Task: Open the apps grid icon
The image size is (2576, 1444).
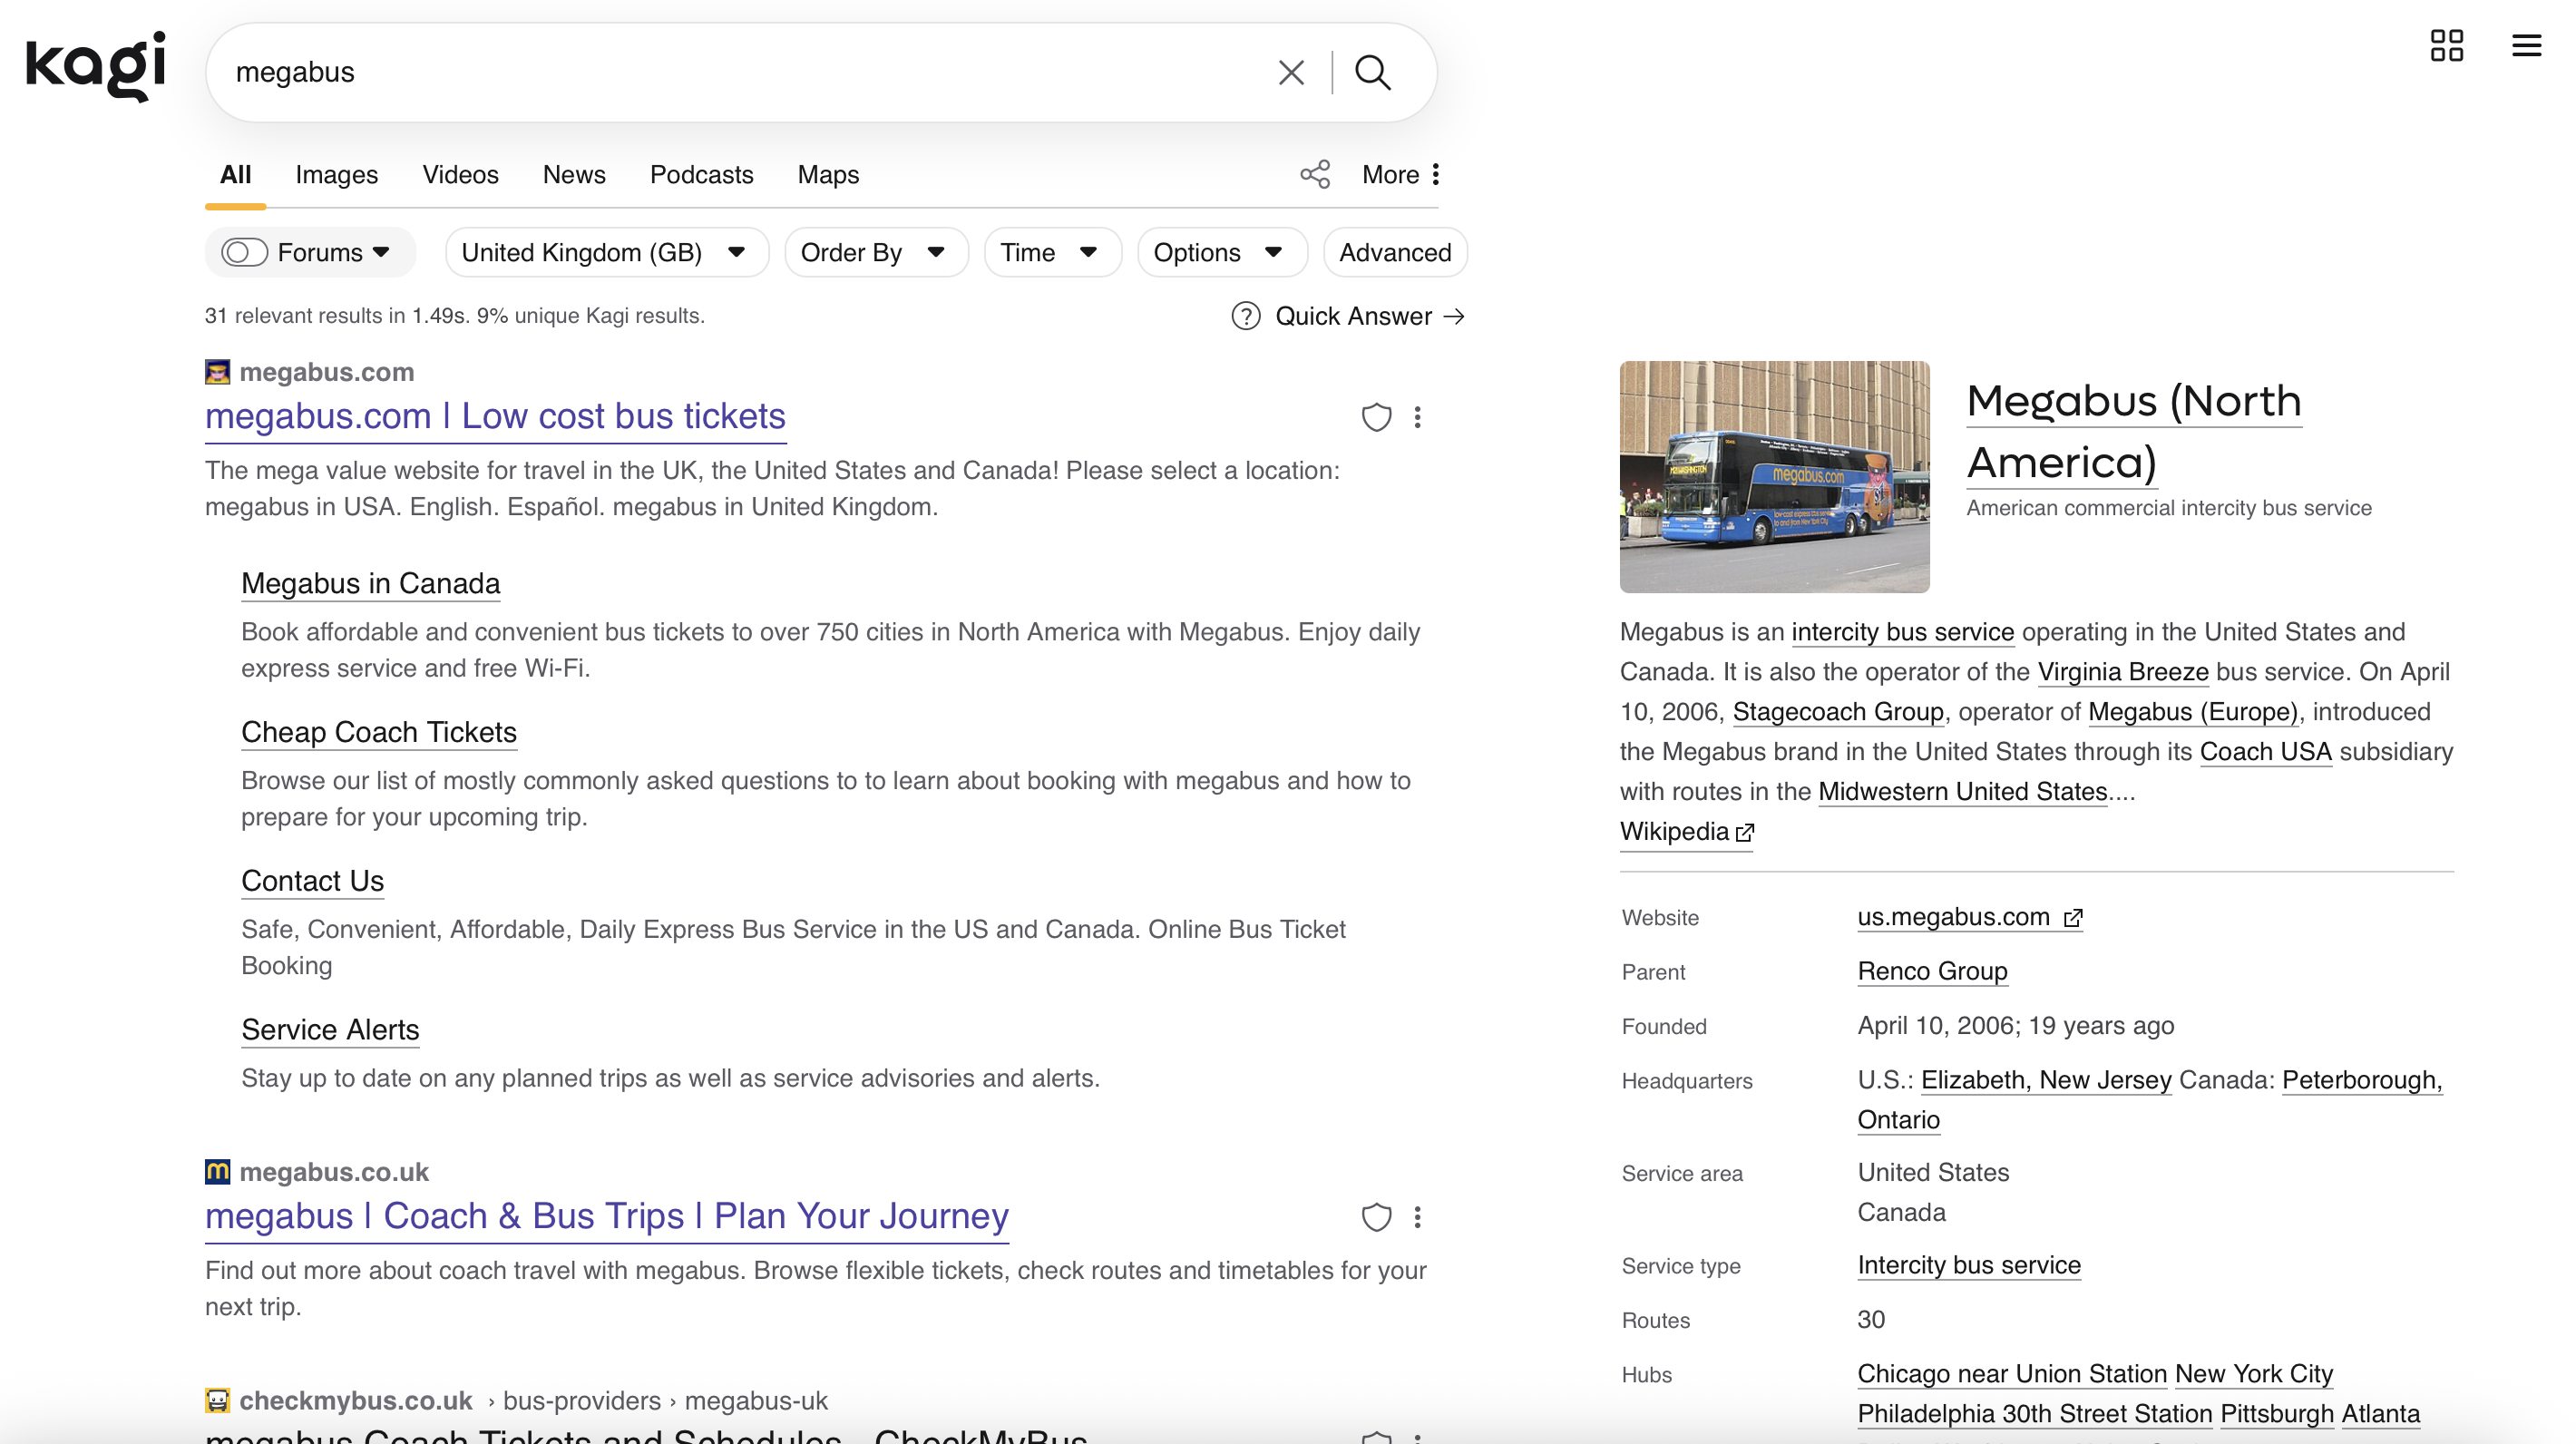Action: 2446,45
